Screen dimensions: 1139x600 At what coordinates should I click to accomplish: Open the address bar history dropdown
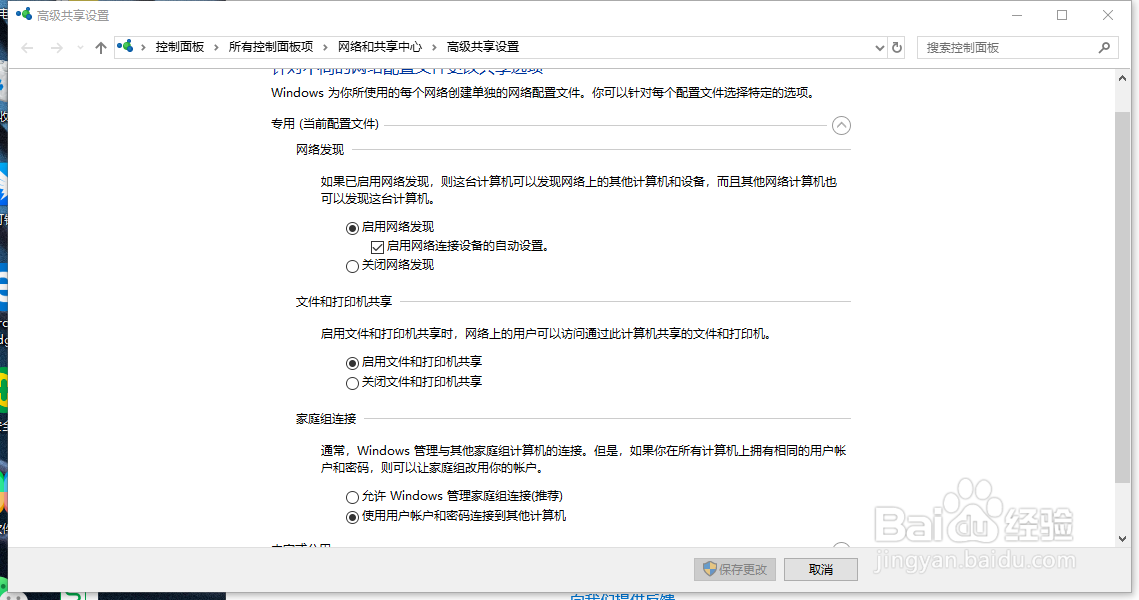tap(879, 48)
